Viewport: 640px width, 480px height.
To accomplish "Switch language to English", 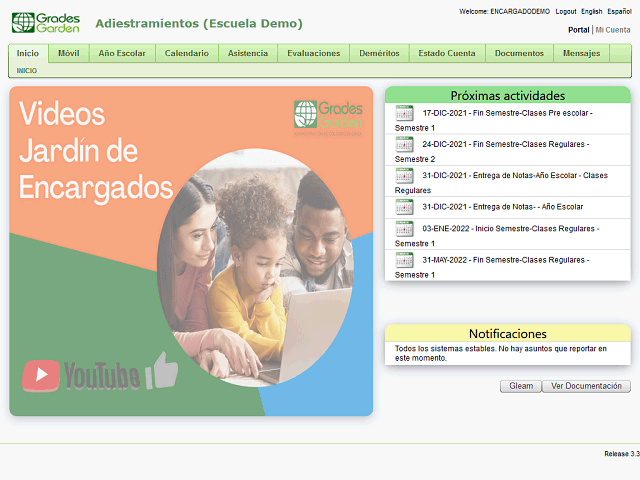I will pos(592,11).
